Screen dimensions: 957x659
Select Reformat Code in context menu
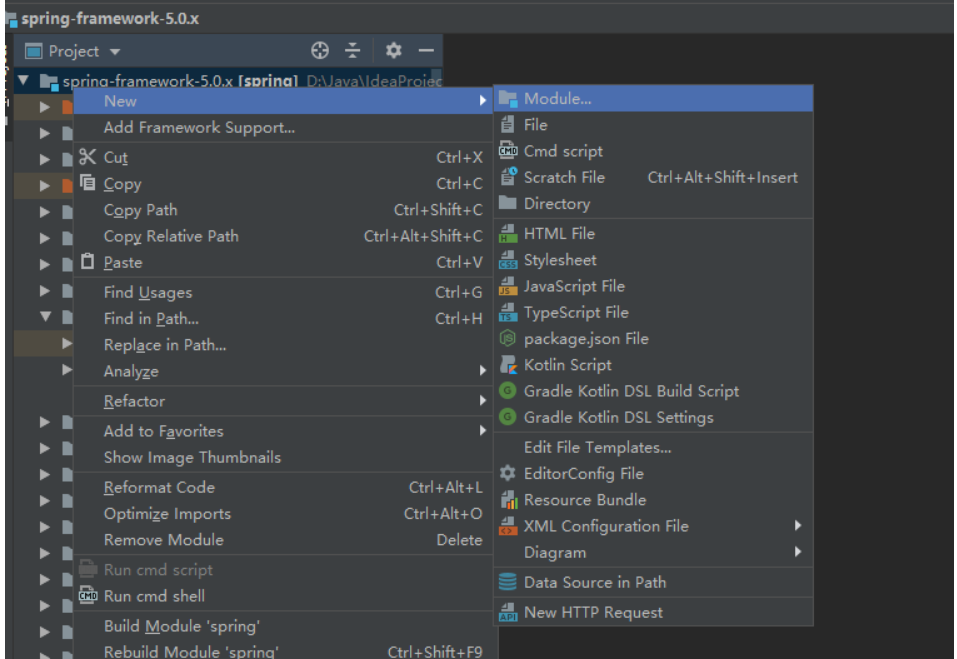click(159, 488)
